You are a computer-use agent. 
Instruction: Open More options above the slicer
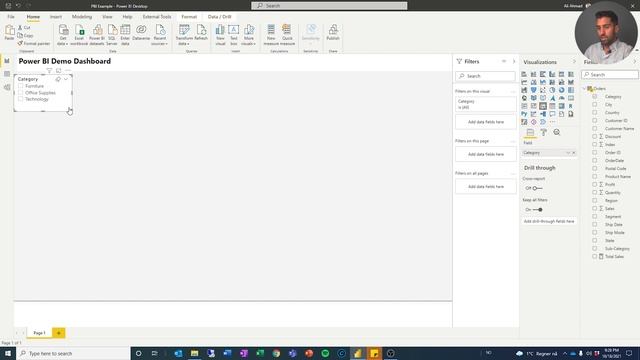click(x=68, y=71)
